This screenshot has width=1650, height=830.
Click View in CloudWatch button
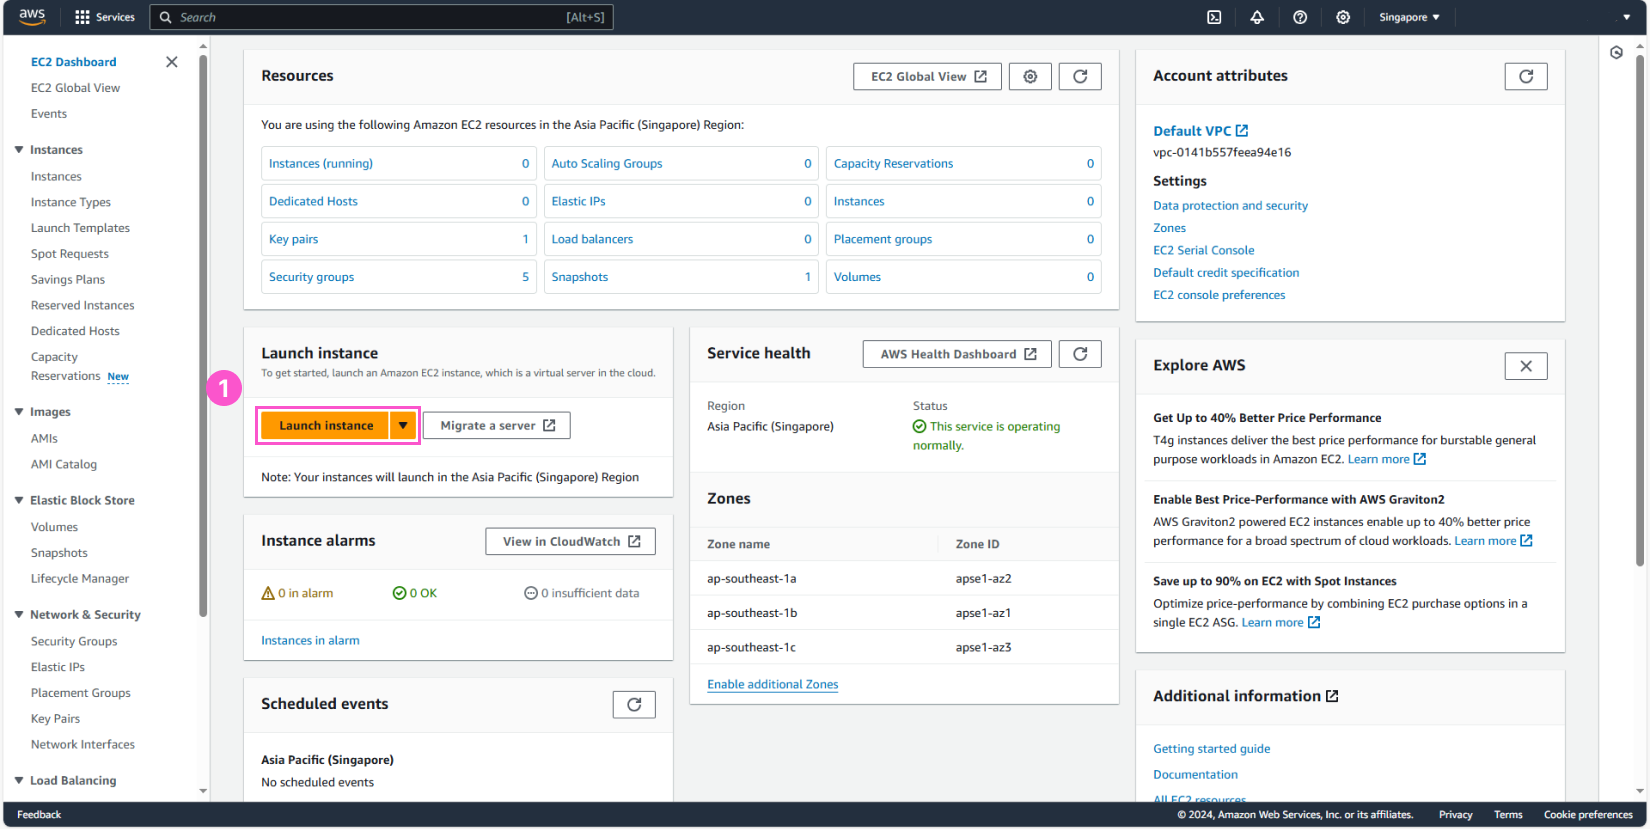(570, 541)
